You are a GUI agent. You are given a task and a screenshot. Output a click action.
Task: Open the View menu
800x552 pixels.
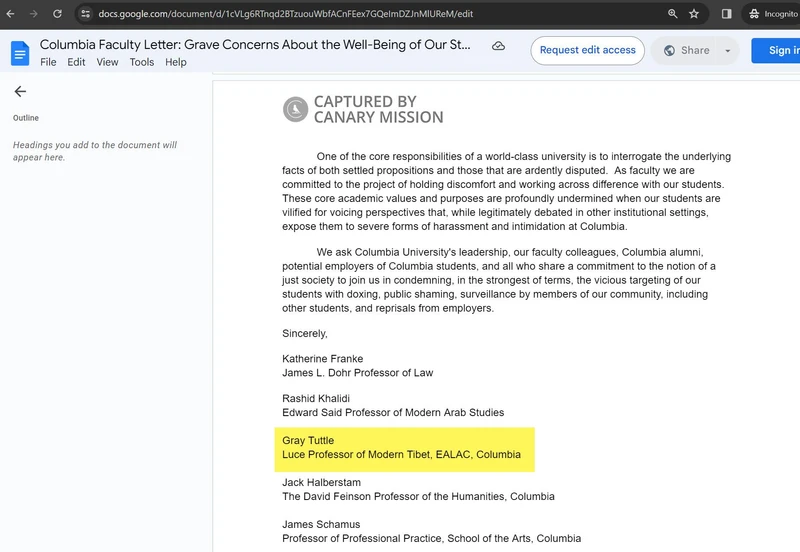[107, 62]
